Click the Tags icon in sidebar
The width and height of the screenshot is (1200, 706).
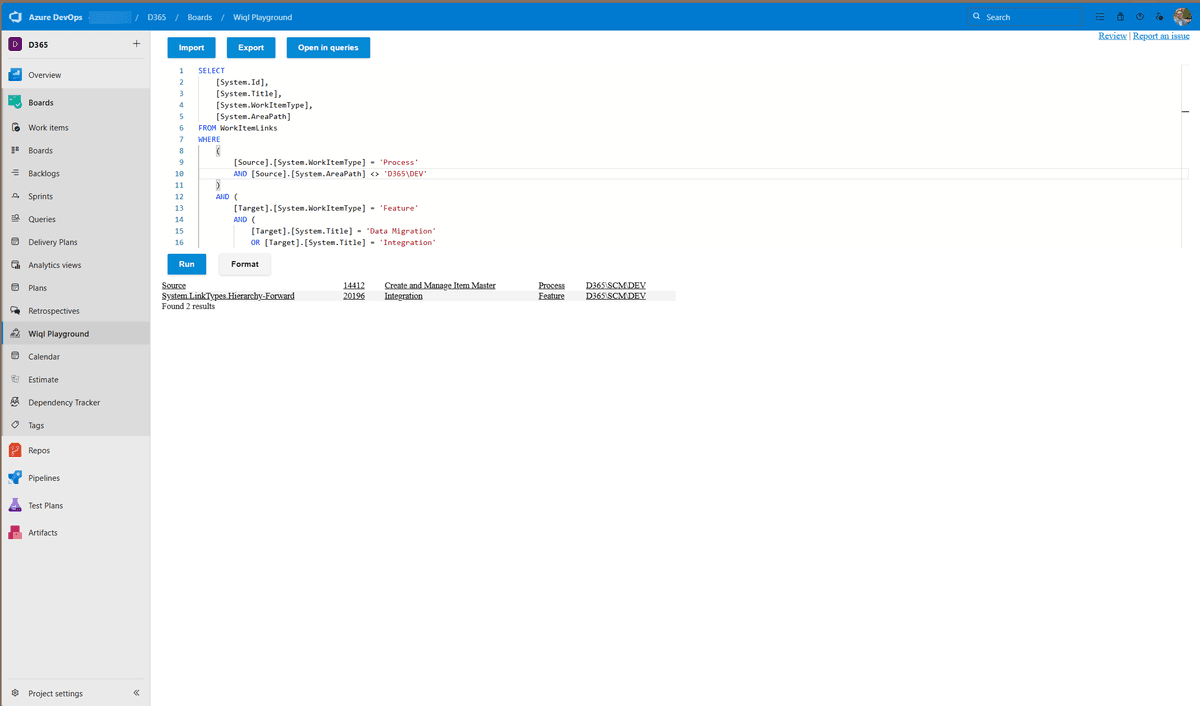(x=16, y=425)
